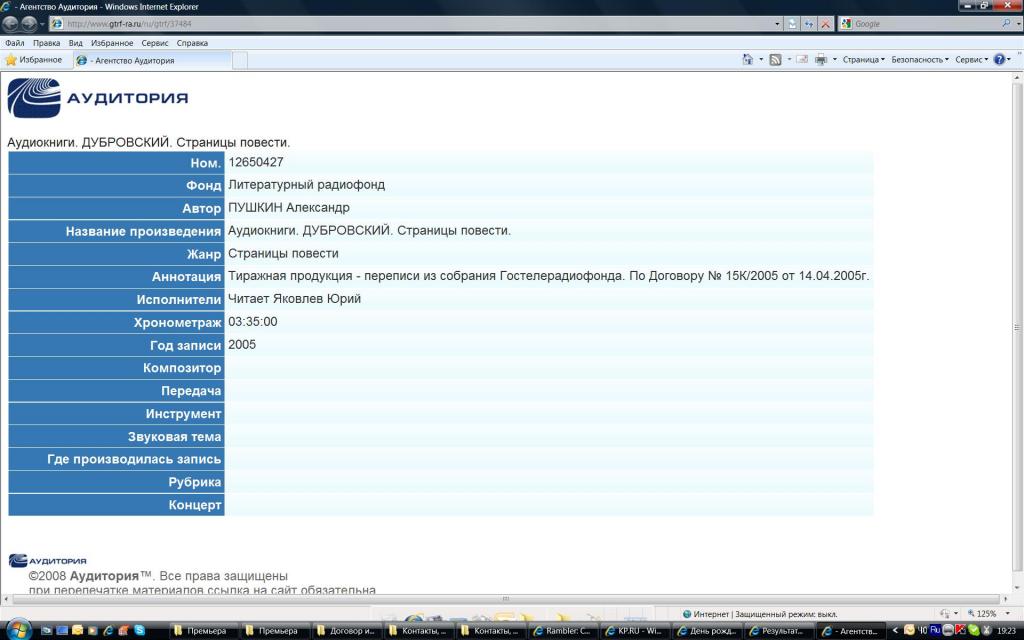
Task: Click the browser Forward arrow button
Action: coord(30,24)
